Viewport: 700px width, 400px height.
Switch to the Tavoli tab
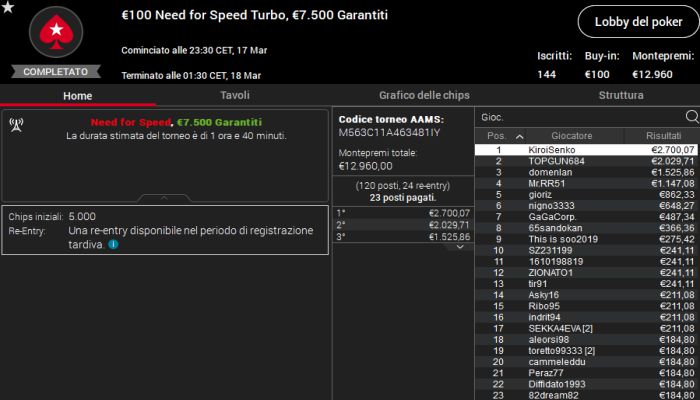tap(234, 96)
